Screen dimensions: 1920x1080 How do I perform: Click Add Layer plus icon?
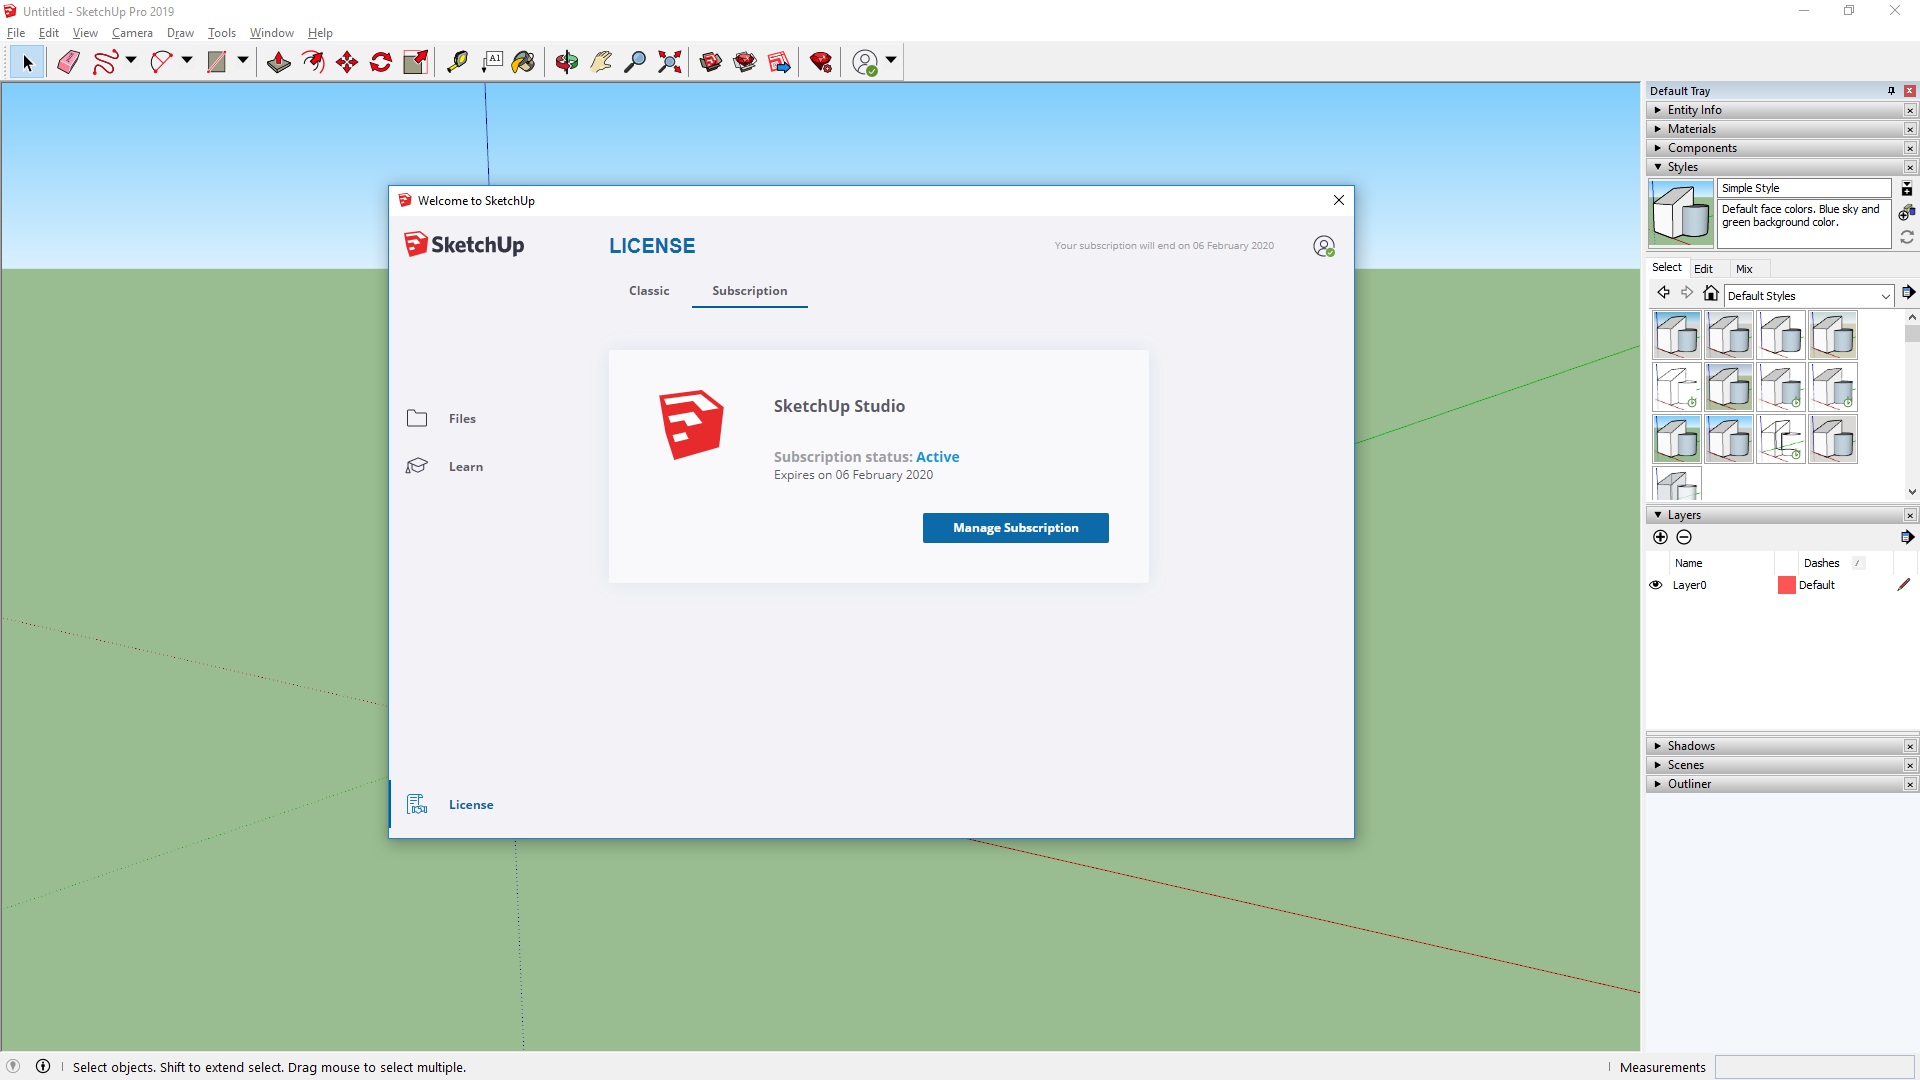click(1661, 537)
